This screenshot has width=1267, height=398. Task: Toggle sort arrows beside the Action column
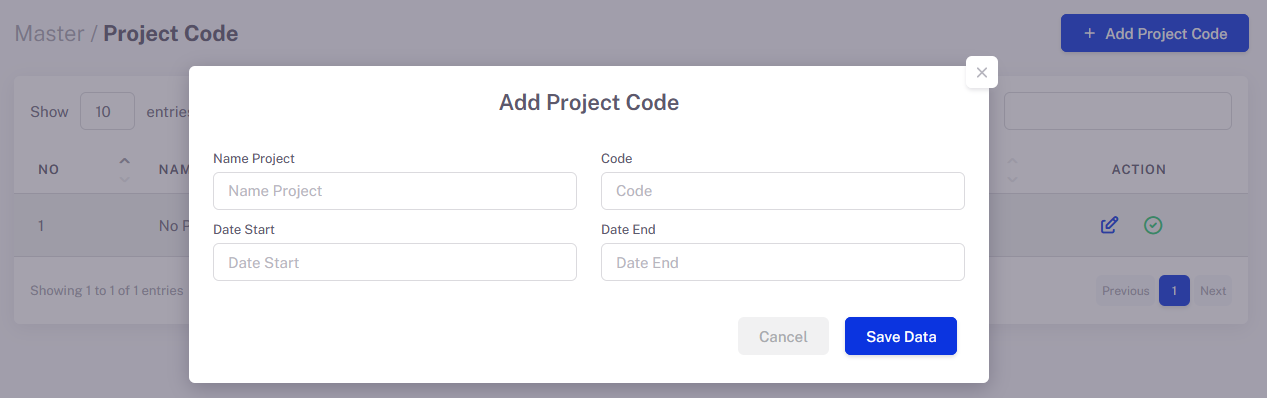(1013, 169)
